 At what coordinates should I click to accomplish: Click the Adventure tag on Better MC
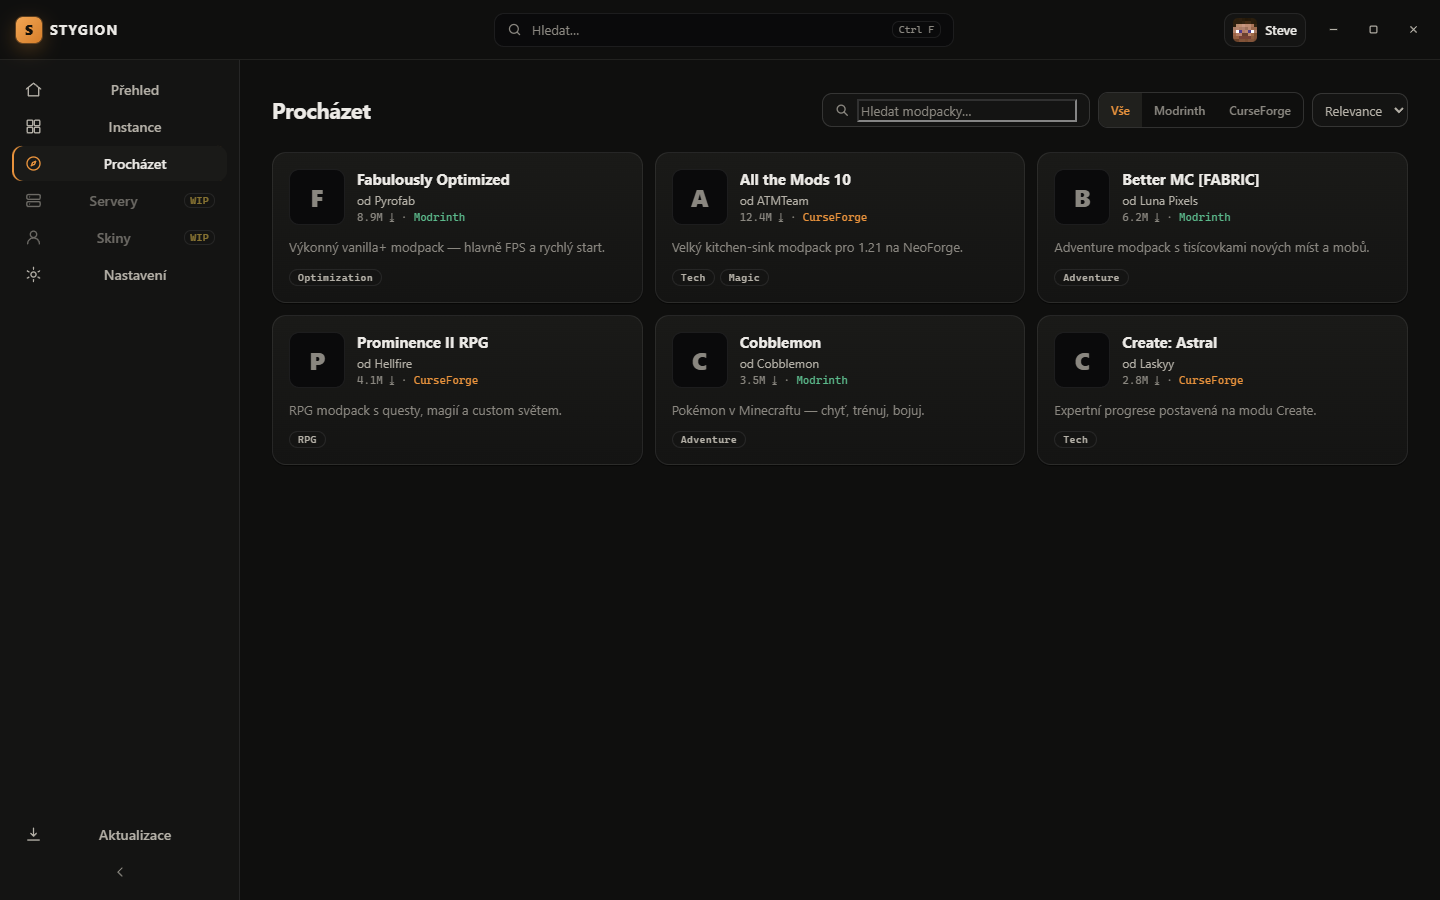[1091, 278]
